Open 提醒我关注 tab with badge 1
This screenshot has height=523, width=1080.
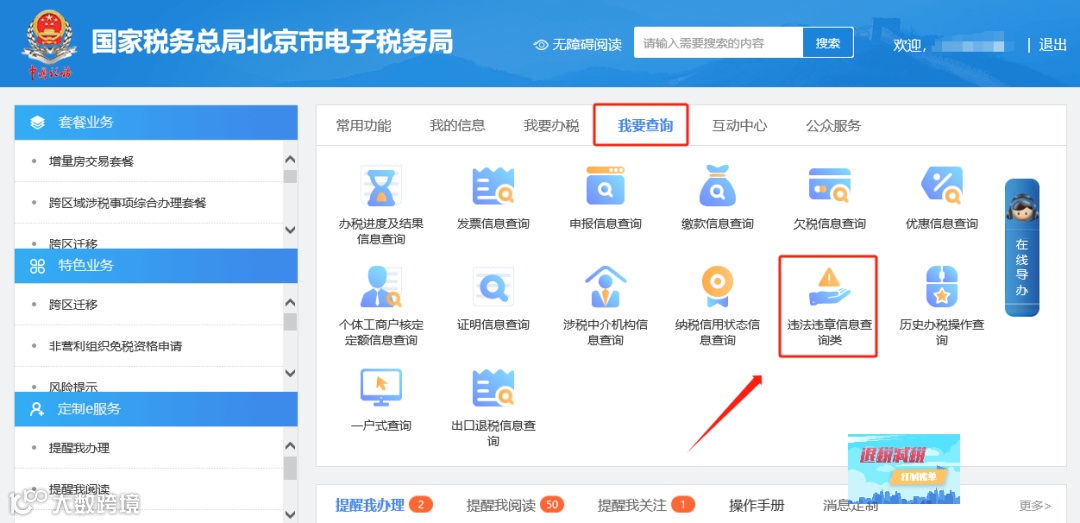[646, 505]
